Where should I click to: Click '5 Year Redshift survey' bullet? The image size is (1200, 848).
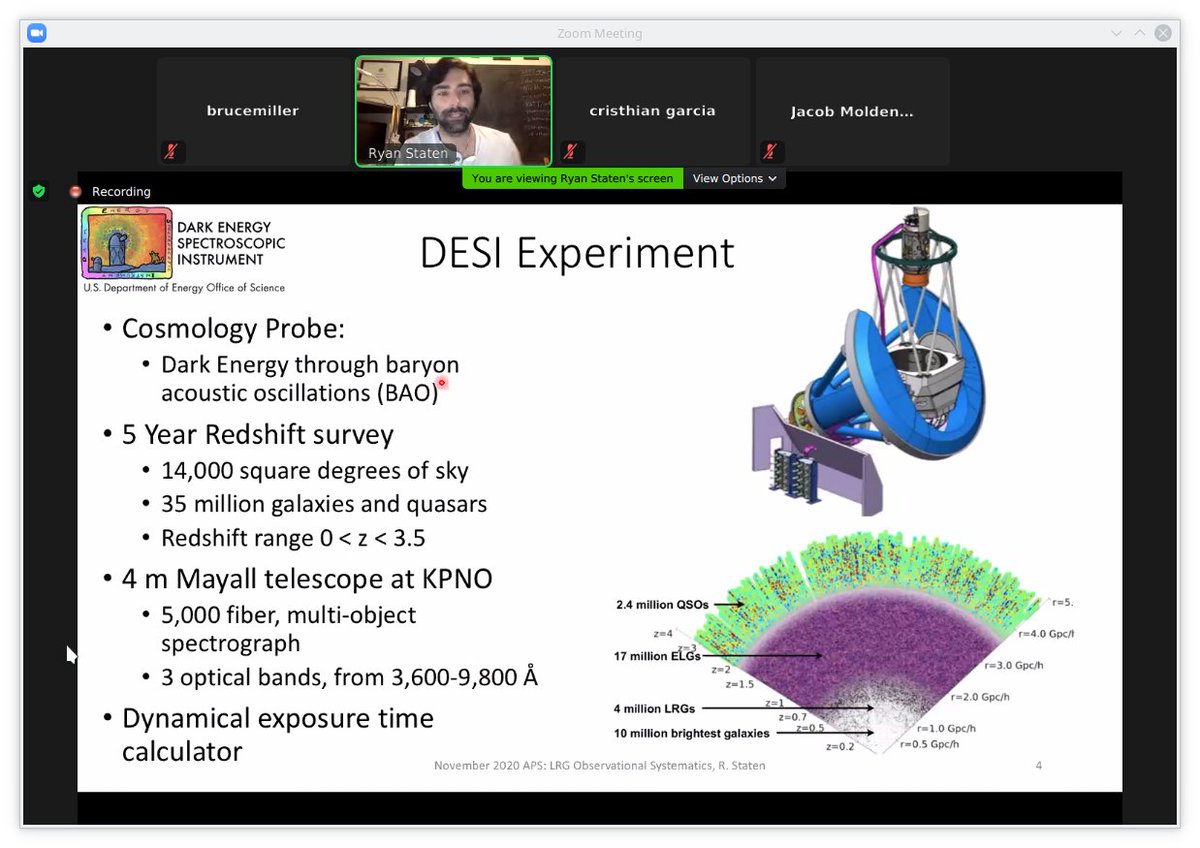point(258,435)
